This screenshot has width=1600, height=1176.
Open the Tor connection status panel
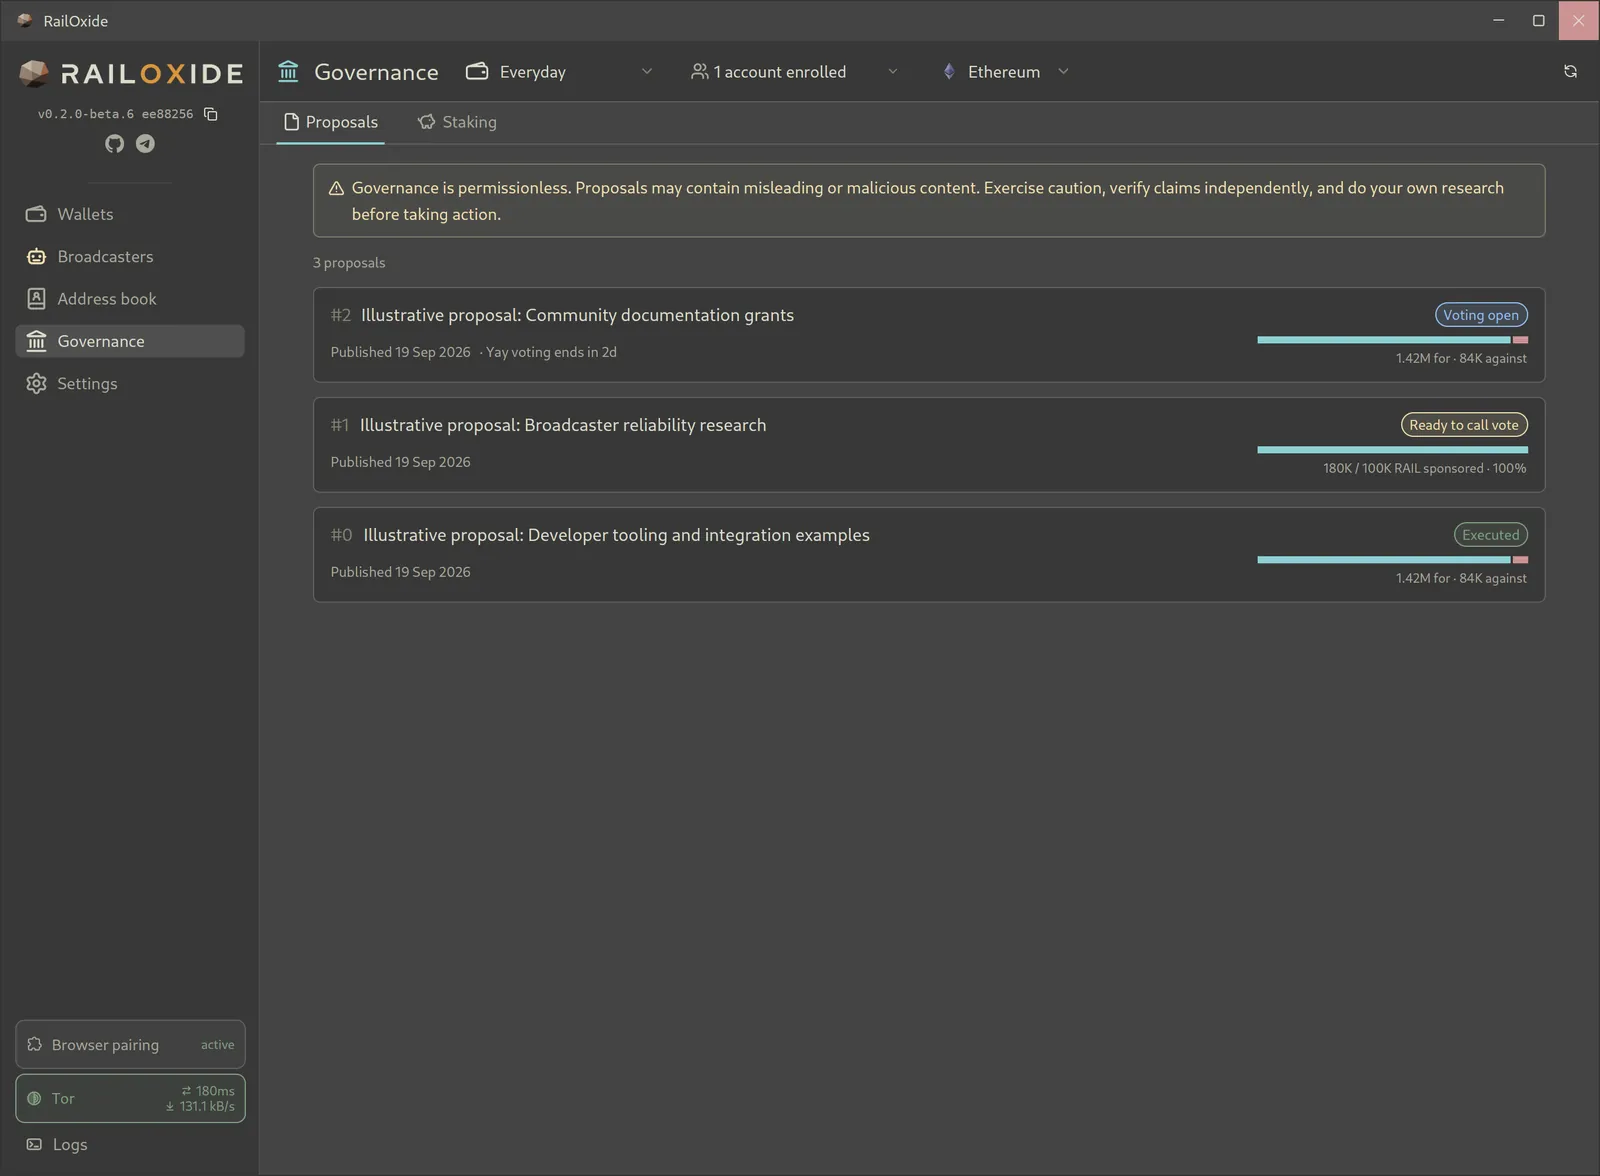click(130, 1098)
